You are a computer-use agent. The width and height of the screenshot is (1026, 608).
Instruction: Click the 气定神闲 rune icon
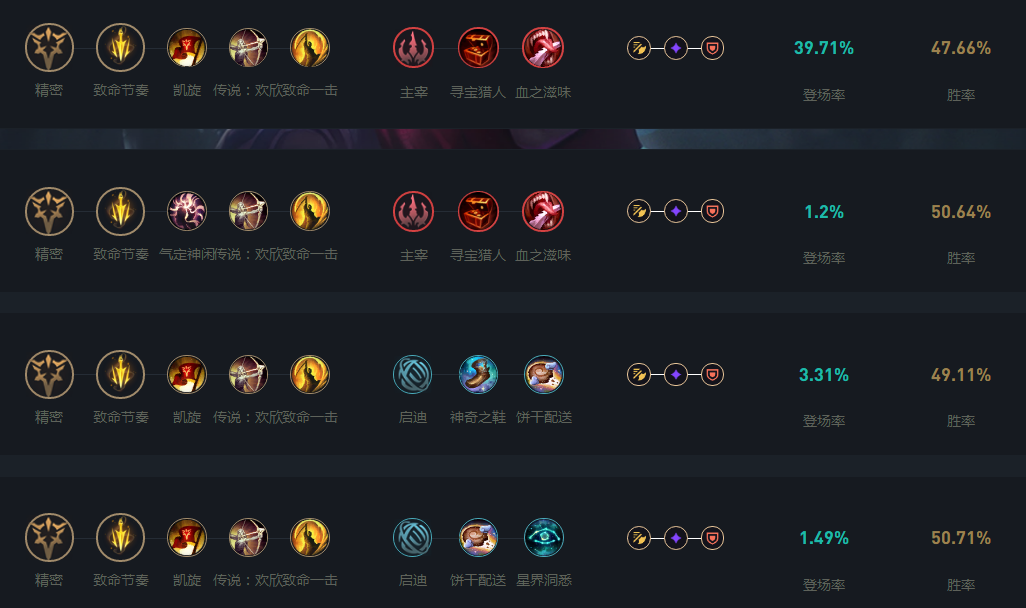[187, 211]
